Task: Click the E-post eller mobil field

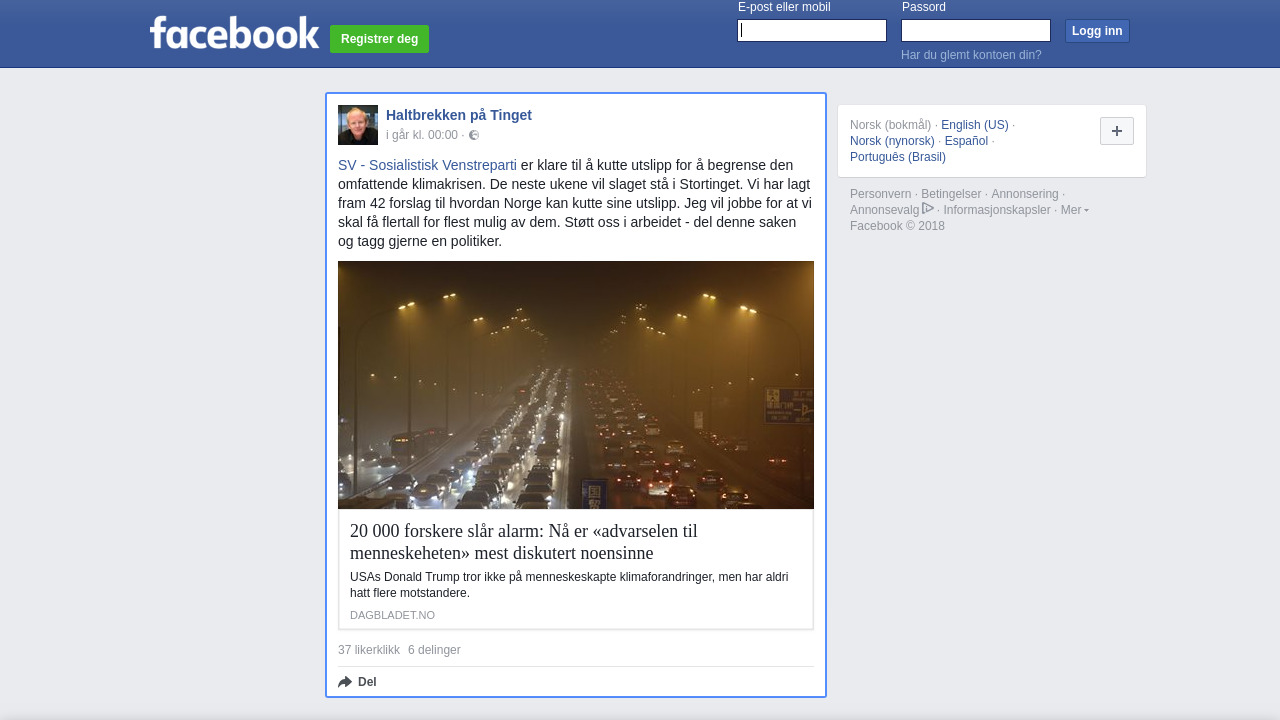Action: click(811, 31)
